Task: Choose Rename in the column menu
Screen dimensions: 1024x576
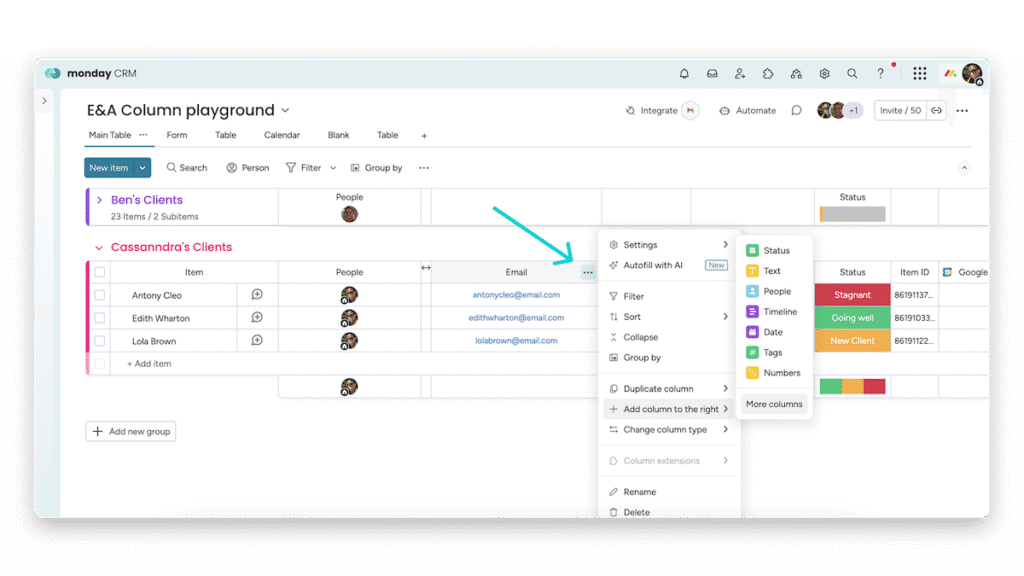Action: [669, 492]
